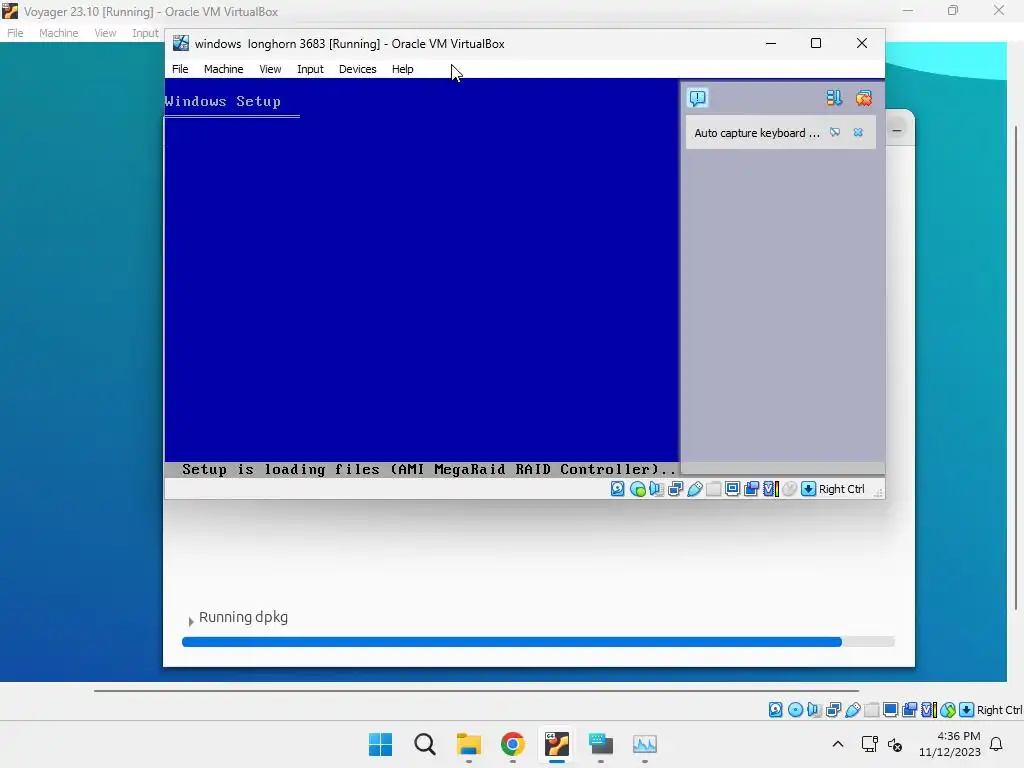The width and height of the screenshot is (1024, 768).
Task: Open Input menu in Voyager VM window
Action: [x=145, y=33]
